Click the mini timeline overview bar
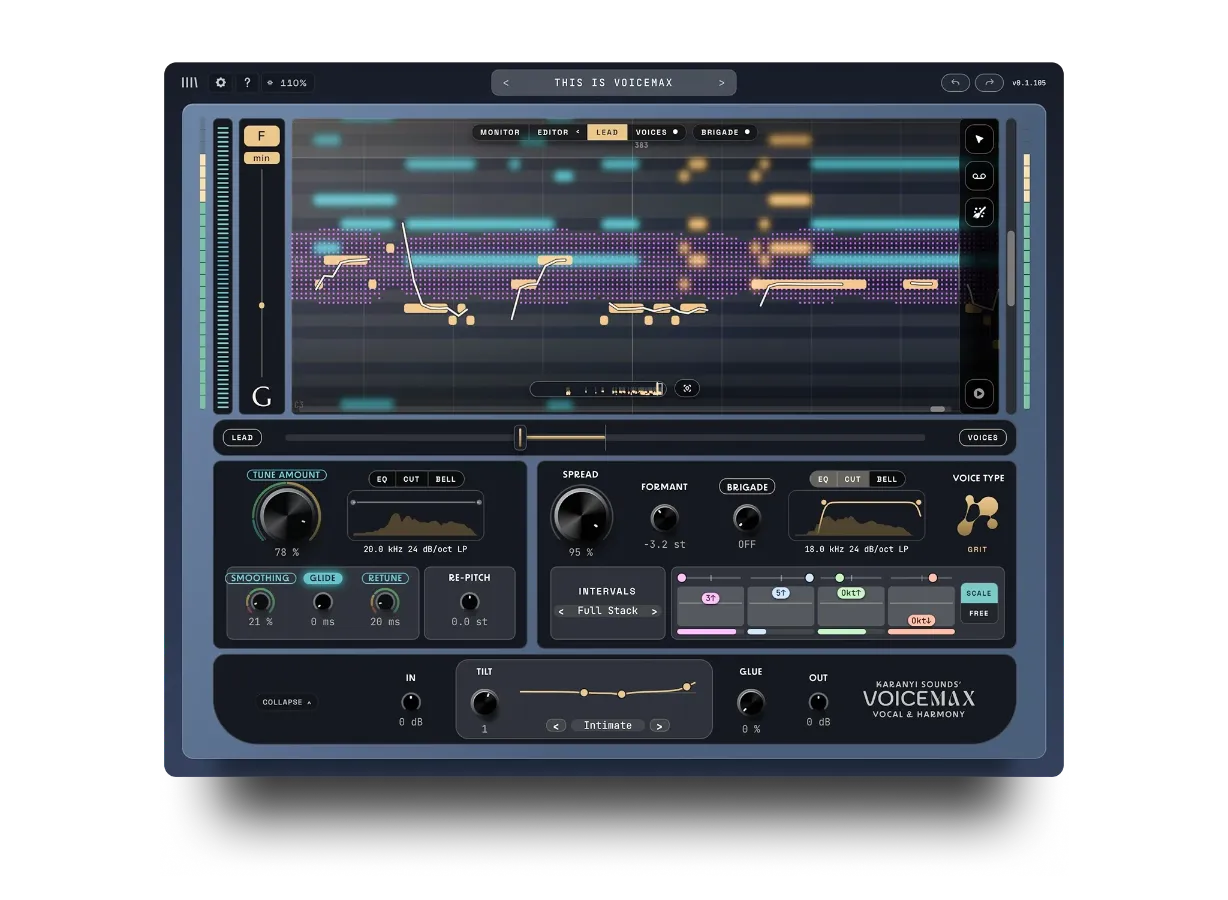This screenshot has width=1228, height=900. coord(598,389)
